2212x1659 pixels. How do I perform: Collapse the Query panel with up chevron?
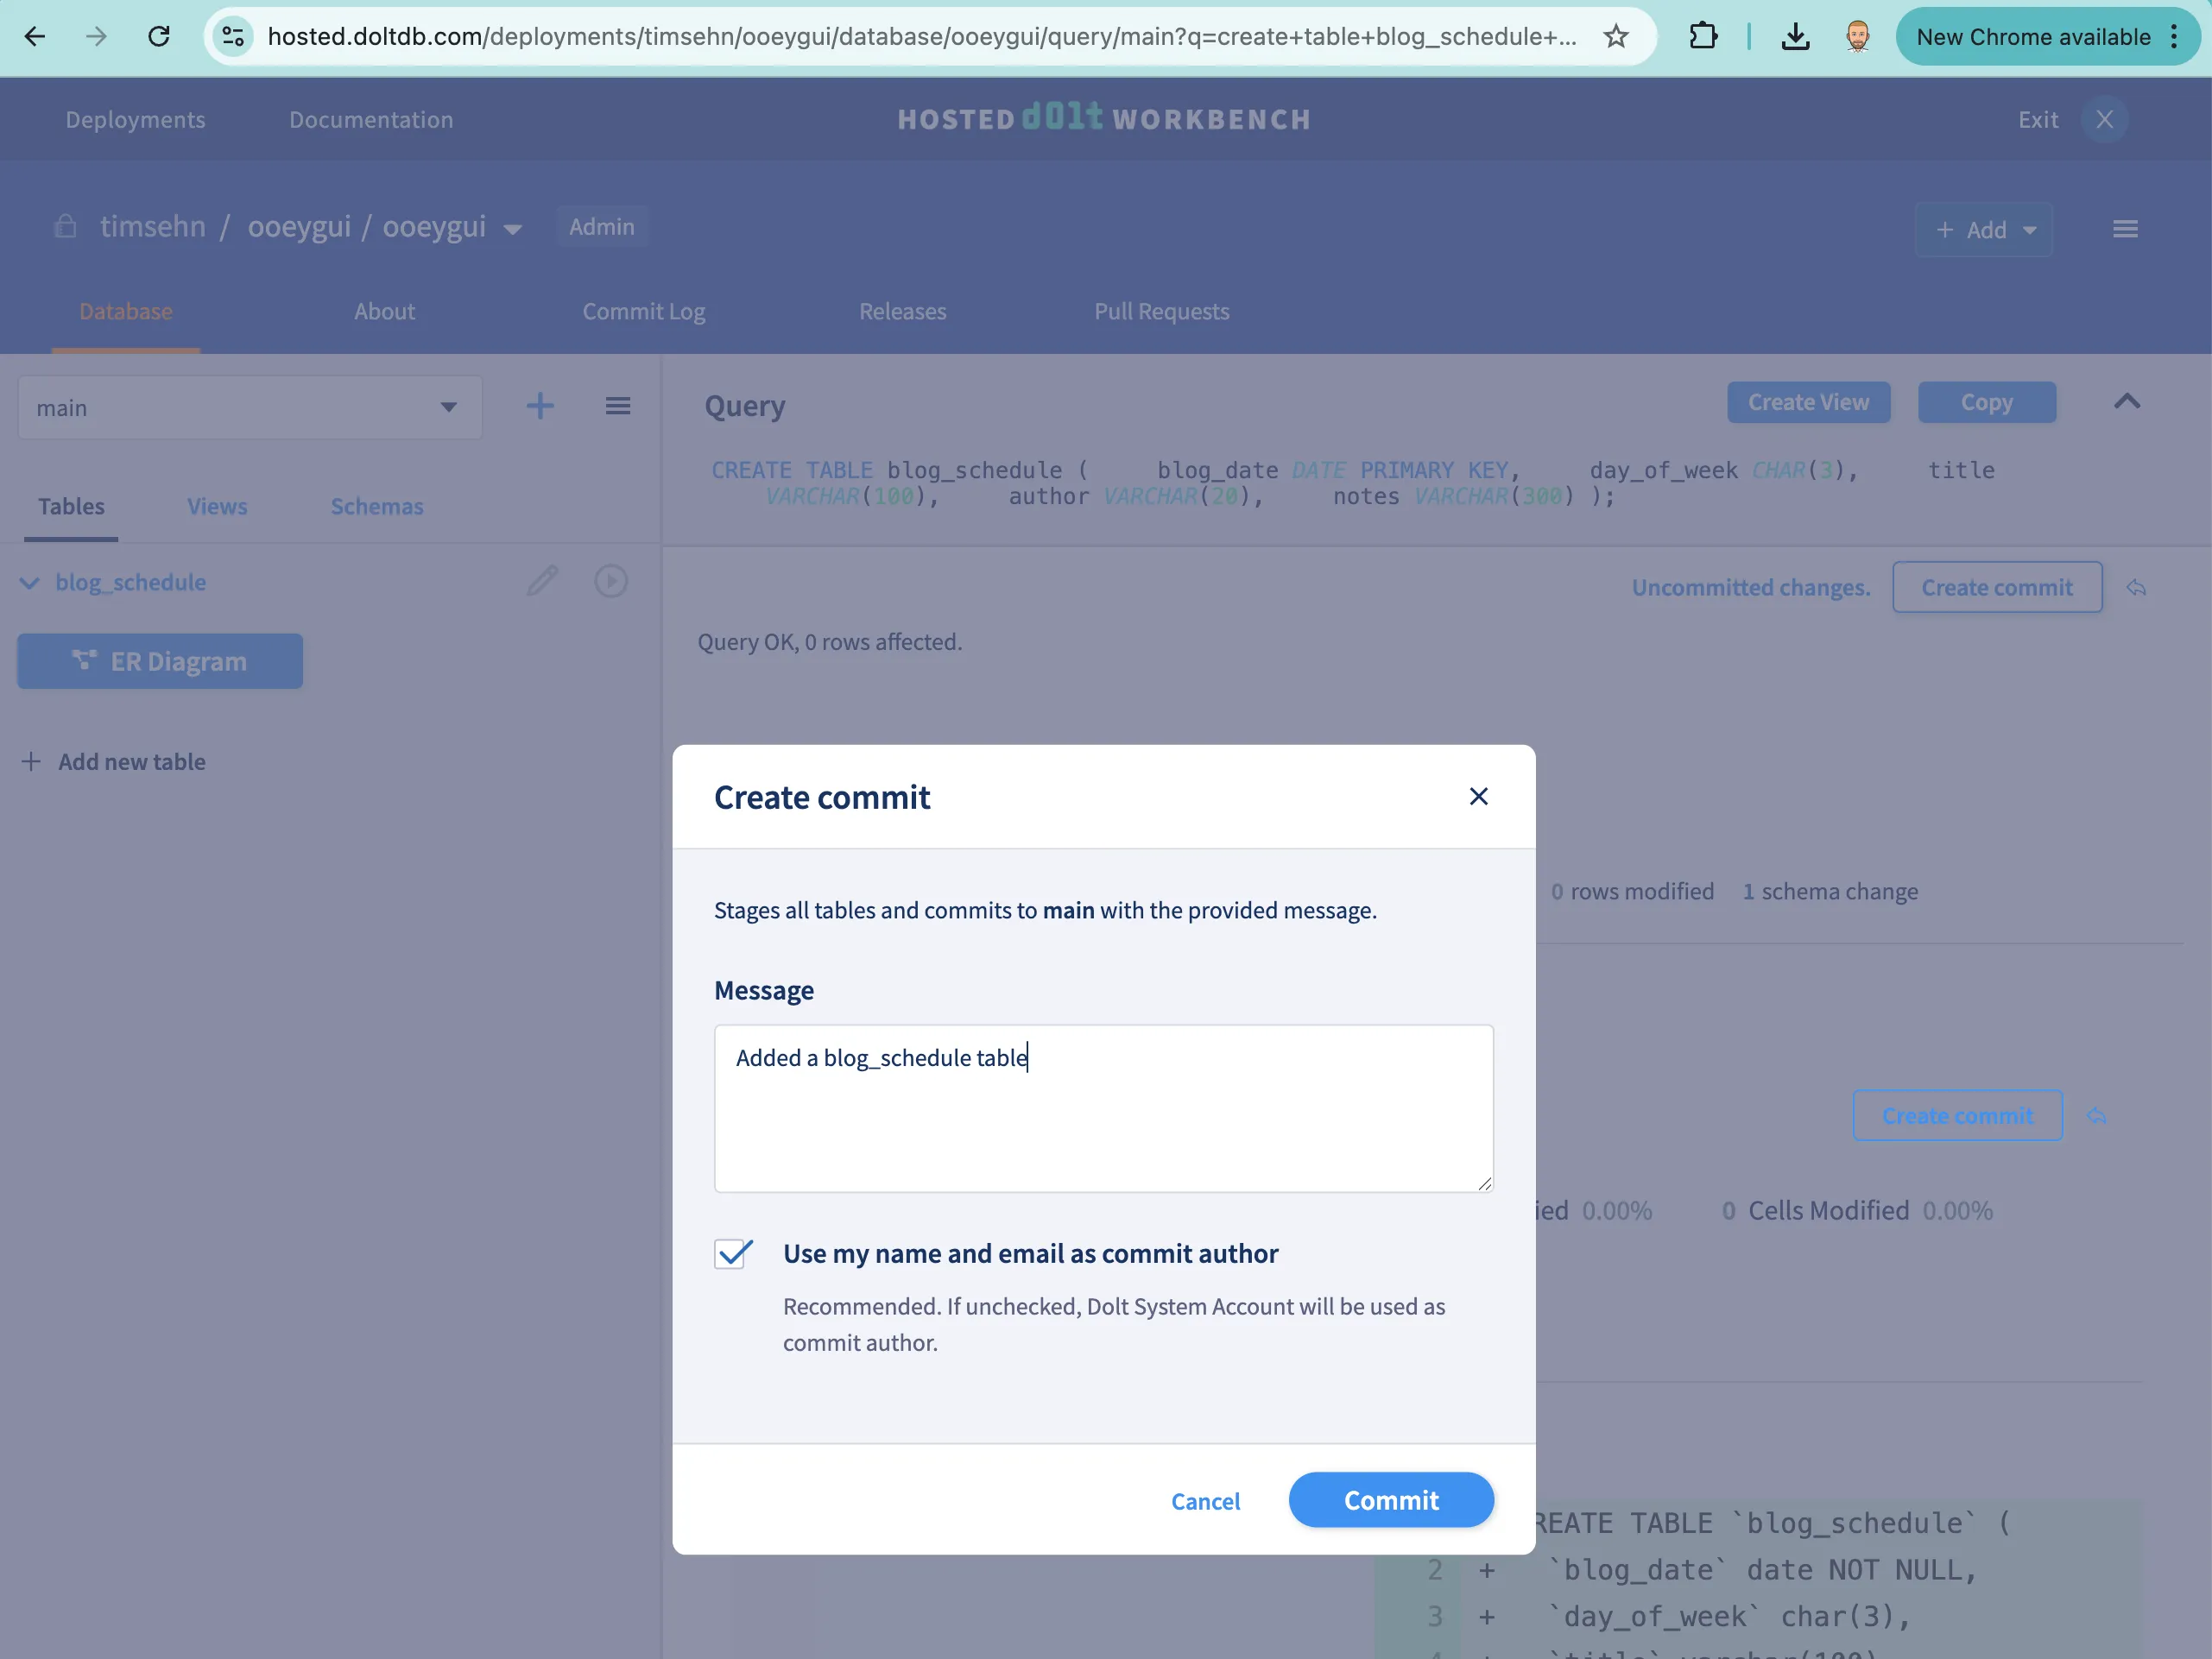tap(2127, 402)
